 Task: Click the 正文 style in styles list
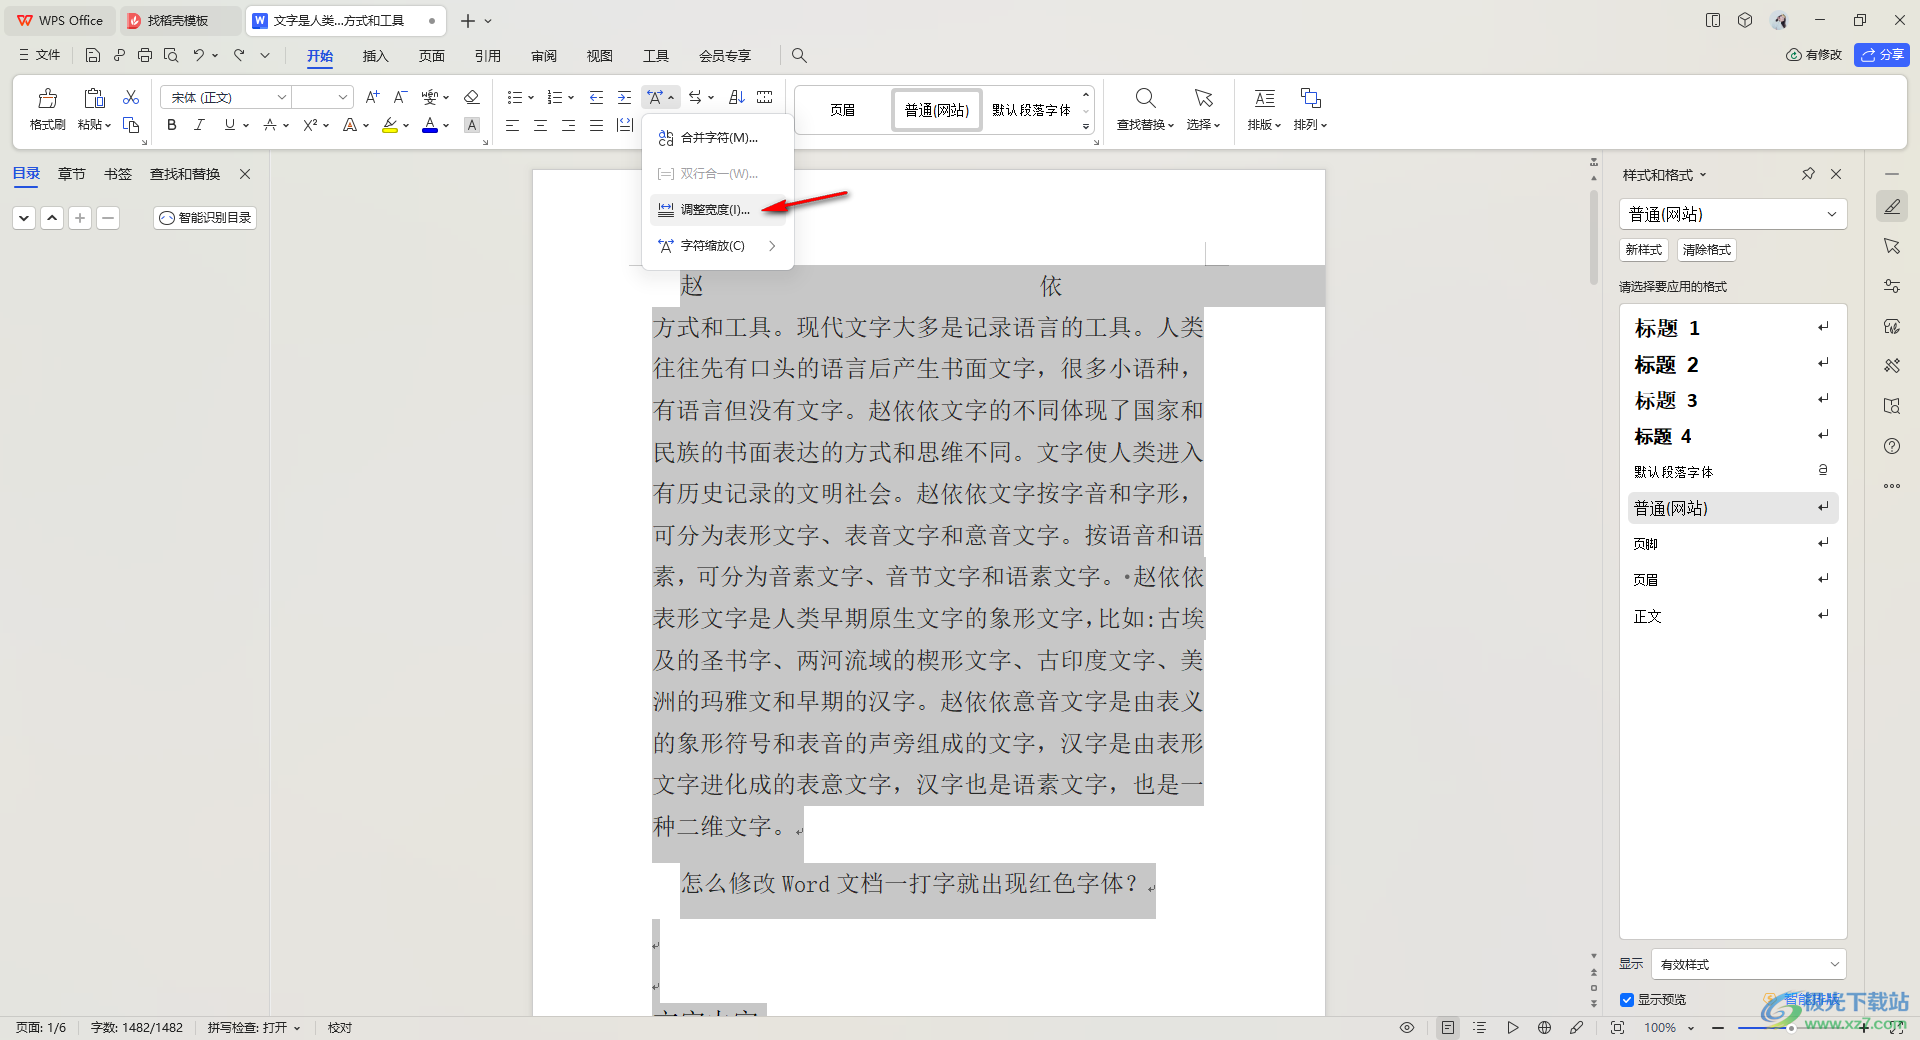pyautogui.click(x=1732, y=616)
